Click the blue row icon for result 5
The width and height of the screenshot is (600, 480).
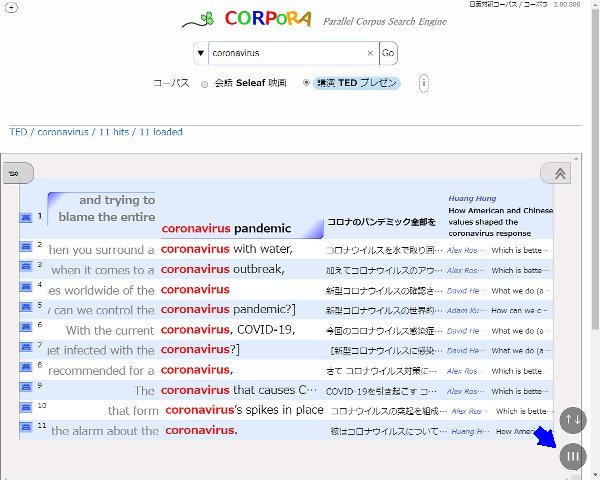point(25,310)
